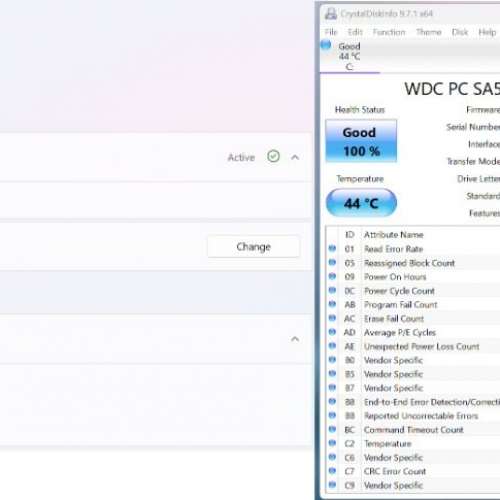Open the Disk menu
The width and height of the screenshot is (500, 500).
[x=460, y=32]
